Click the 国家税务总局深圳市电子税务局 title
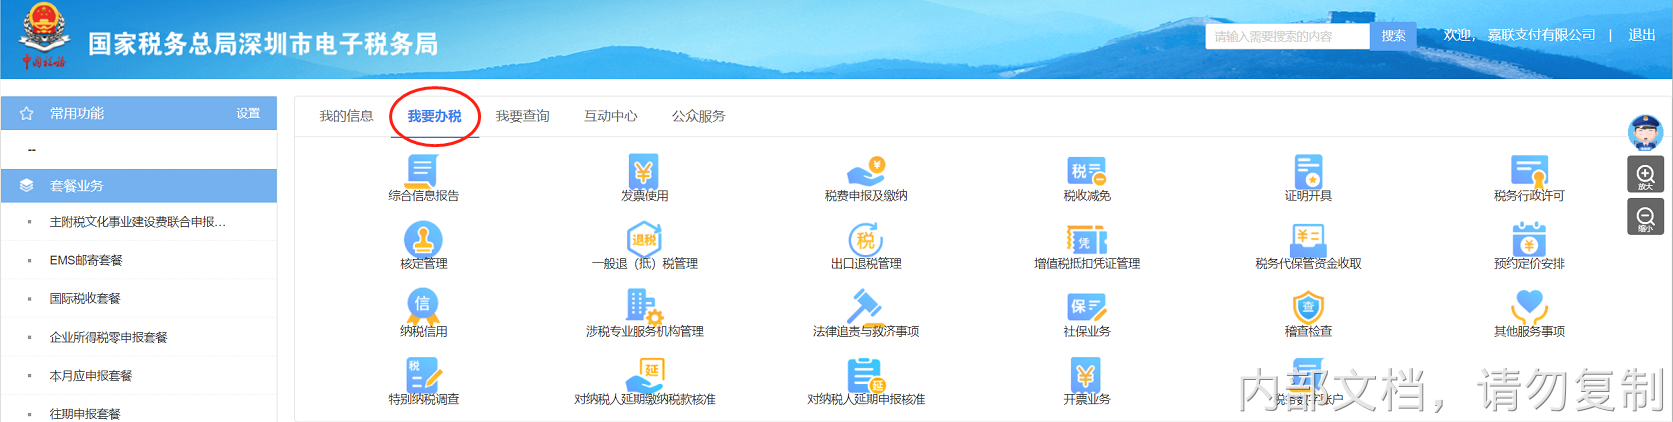 point(263,44)
